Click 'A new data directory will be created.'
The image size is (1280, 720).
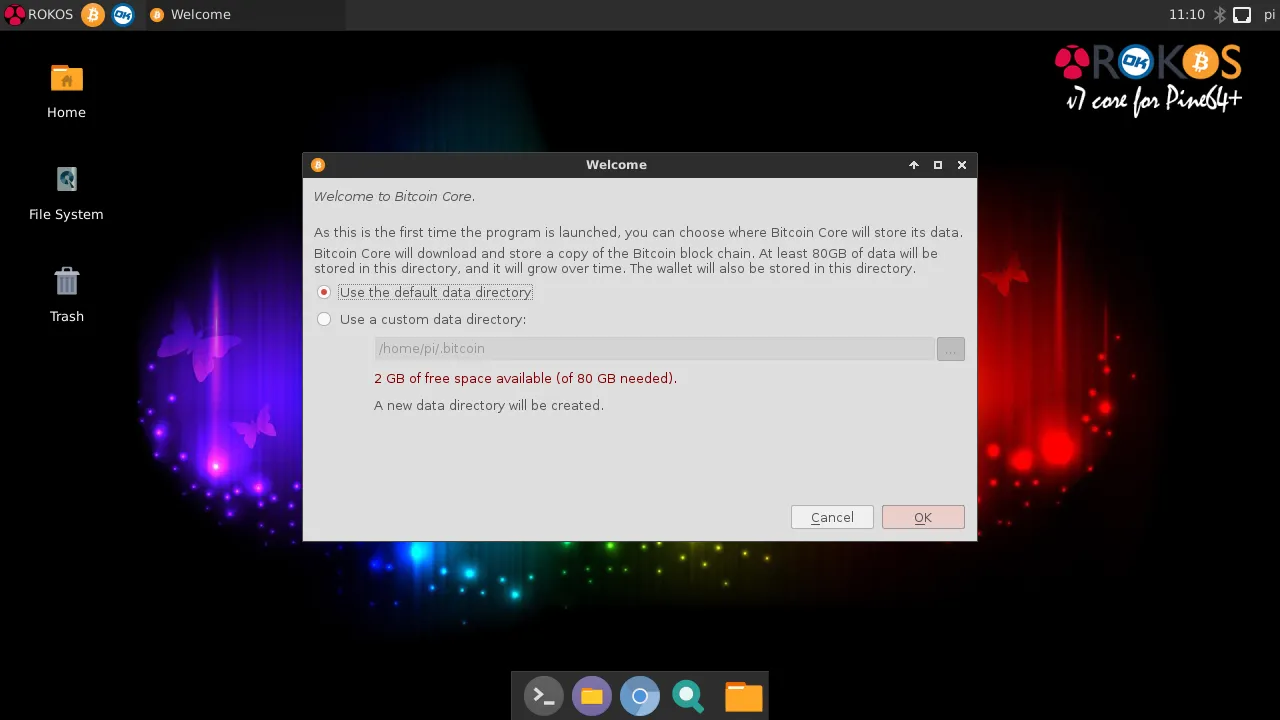pos(489,405)
